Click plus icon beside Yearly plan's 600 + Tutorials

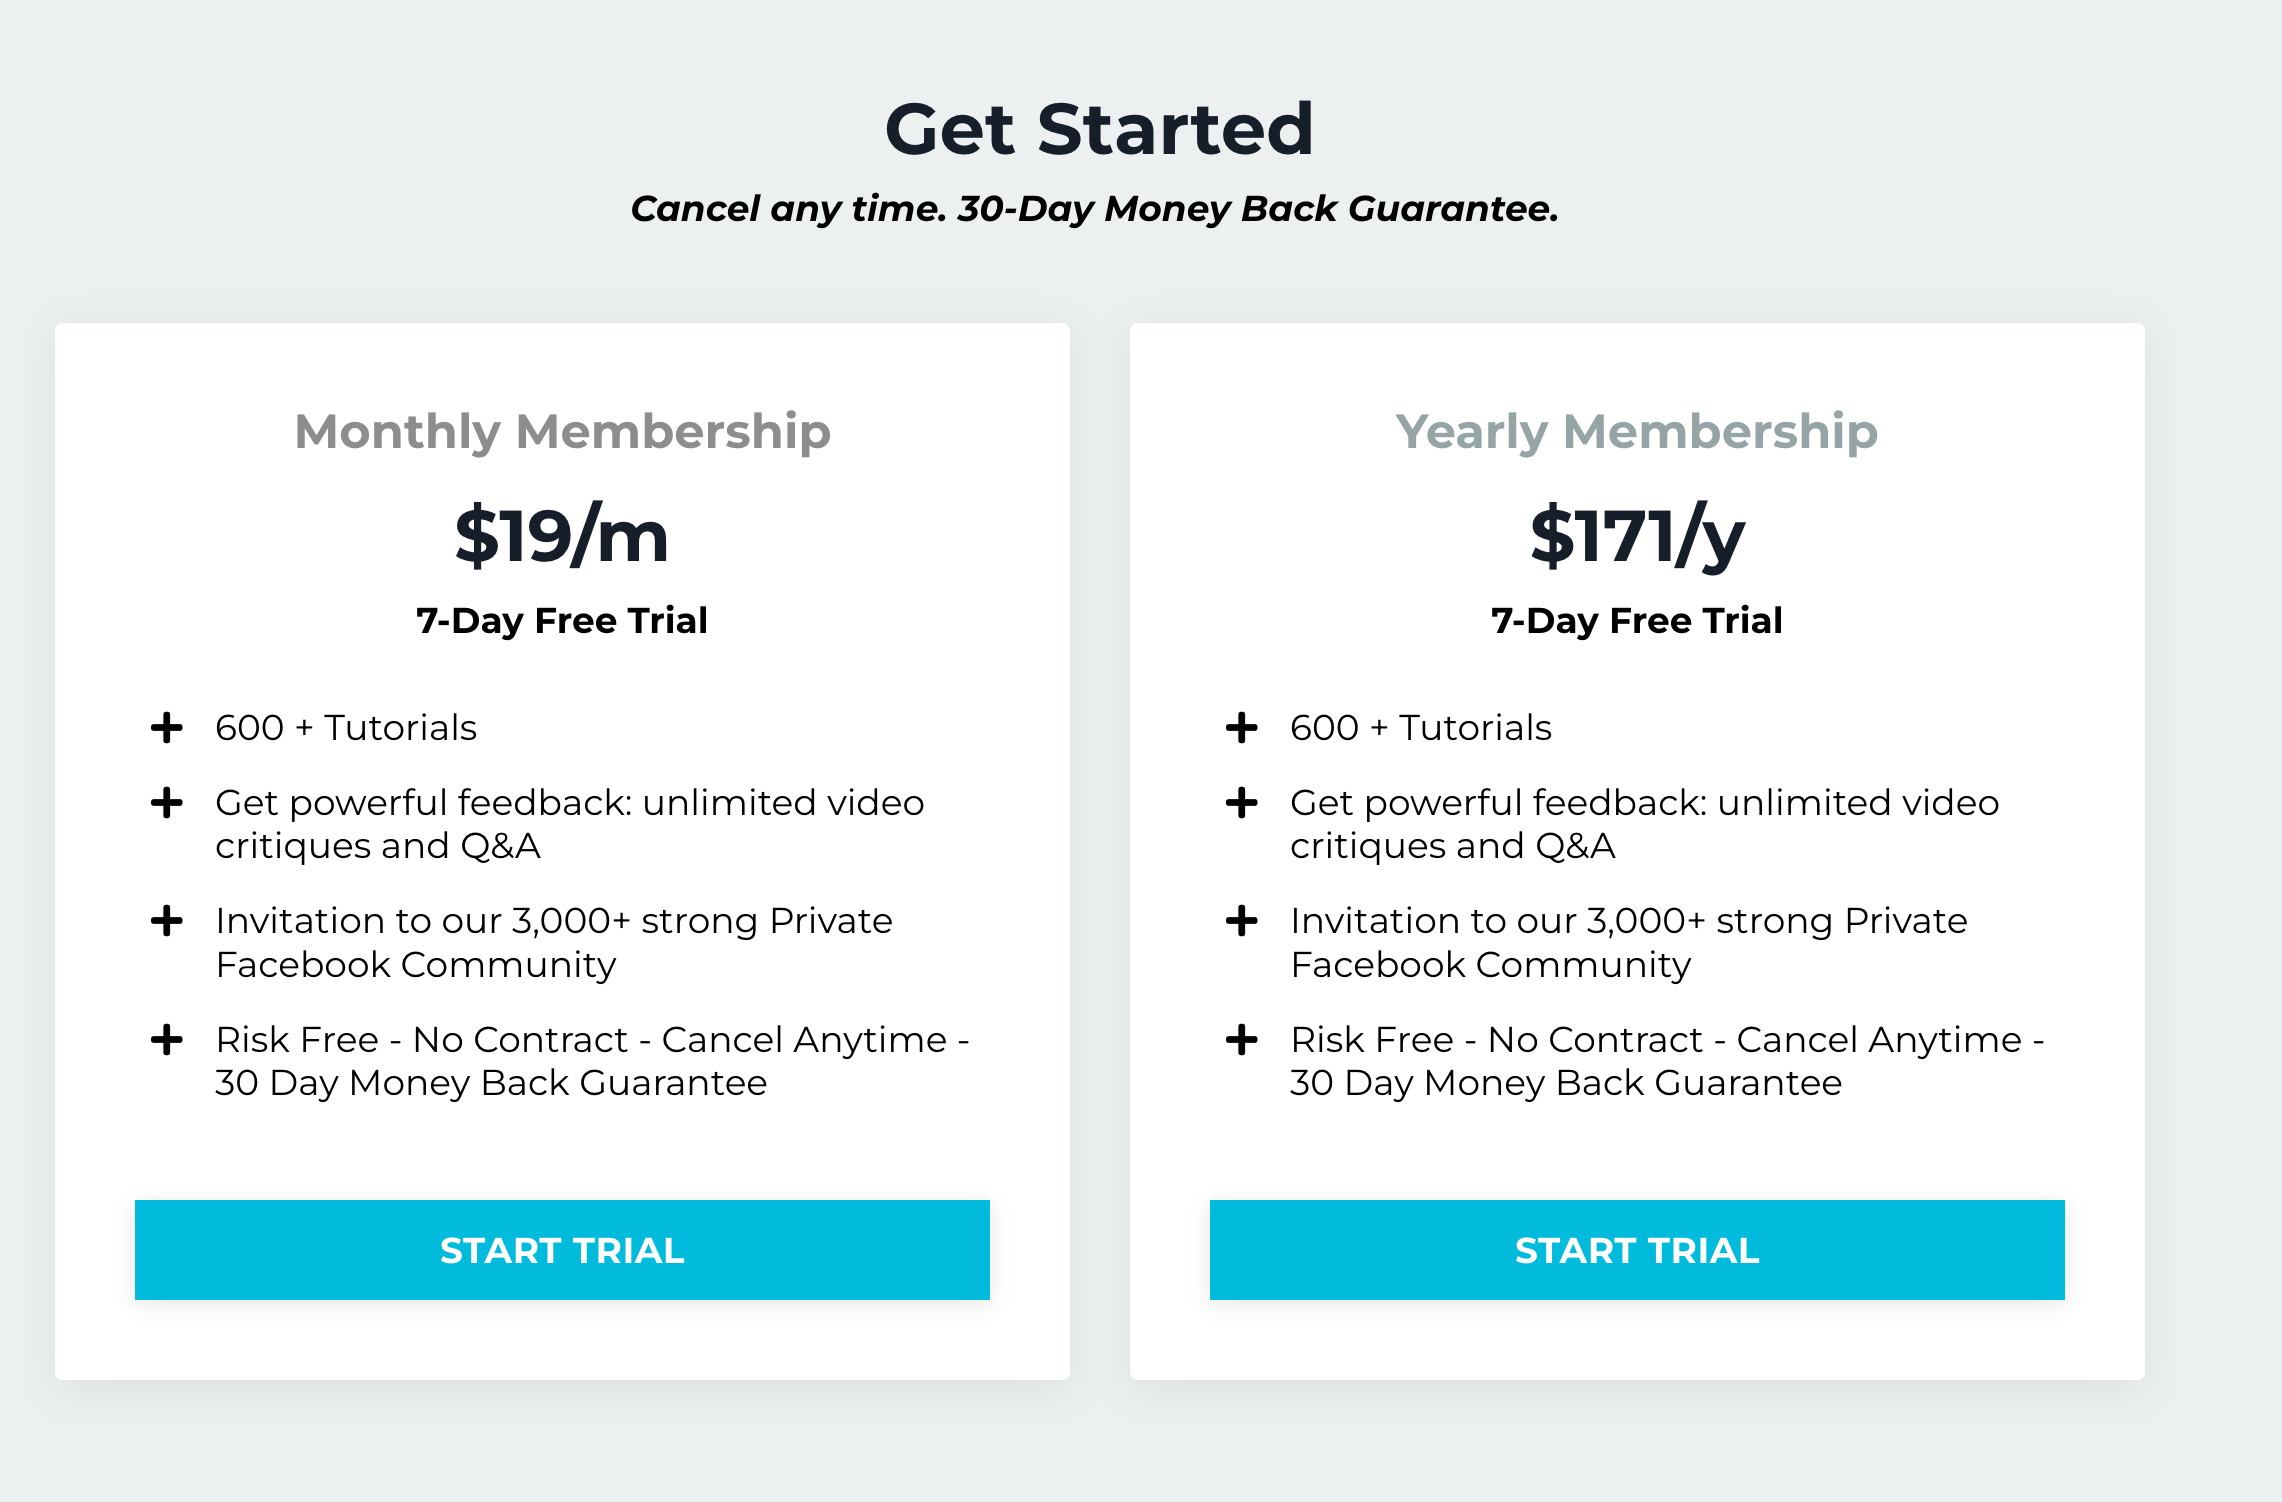click(x=1242, y=728)
